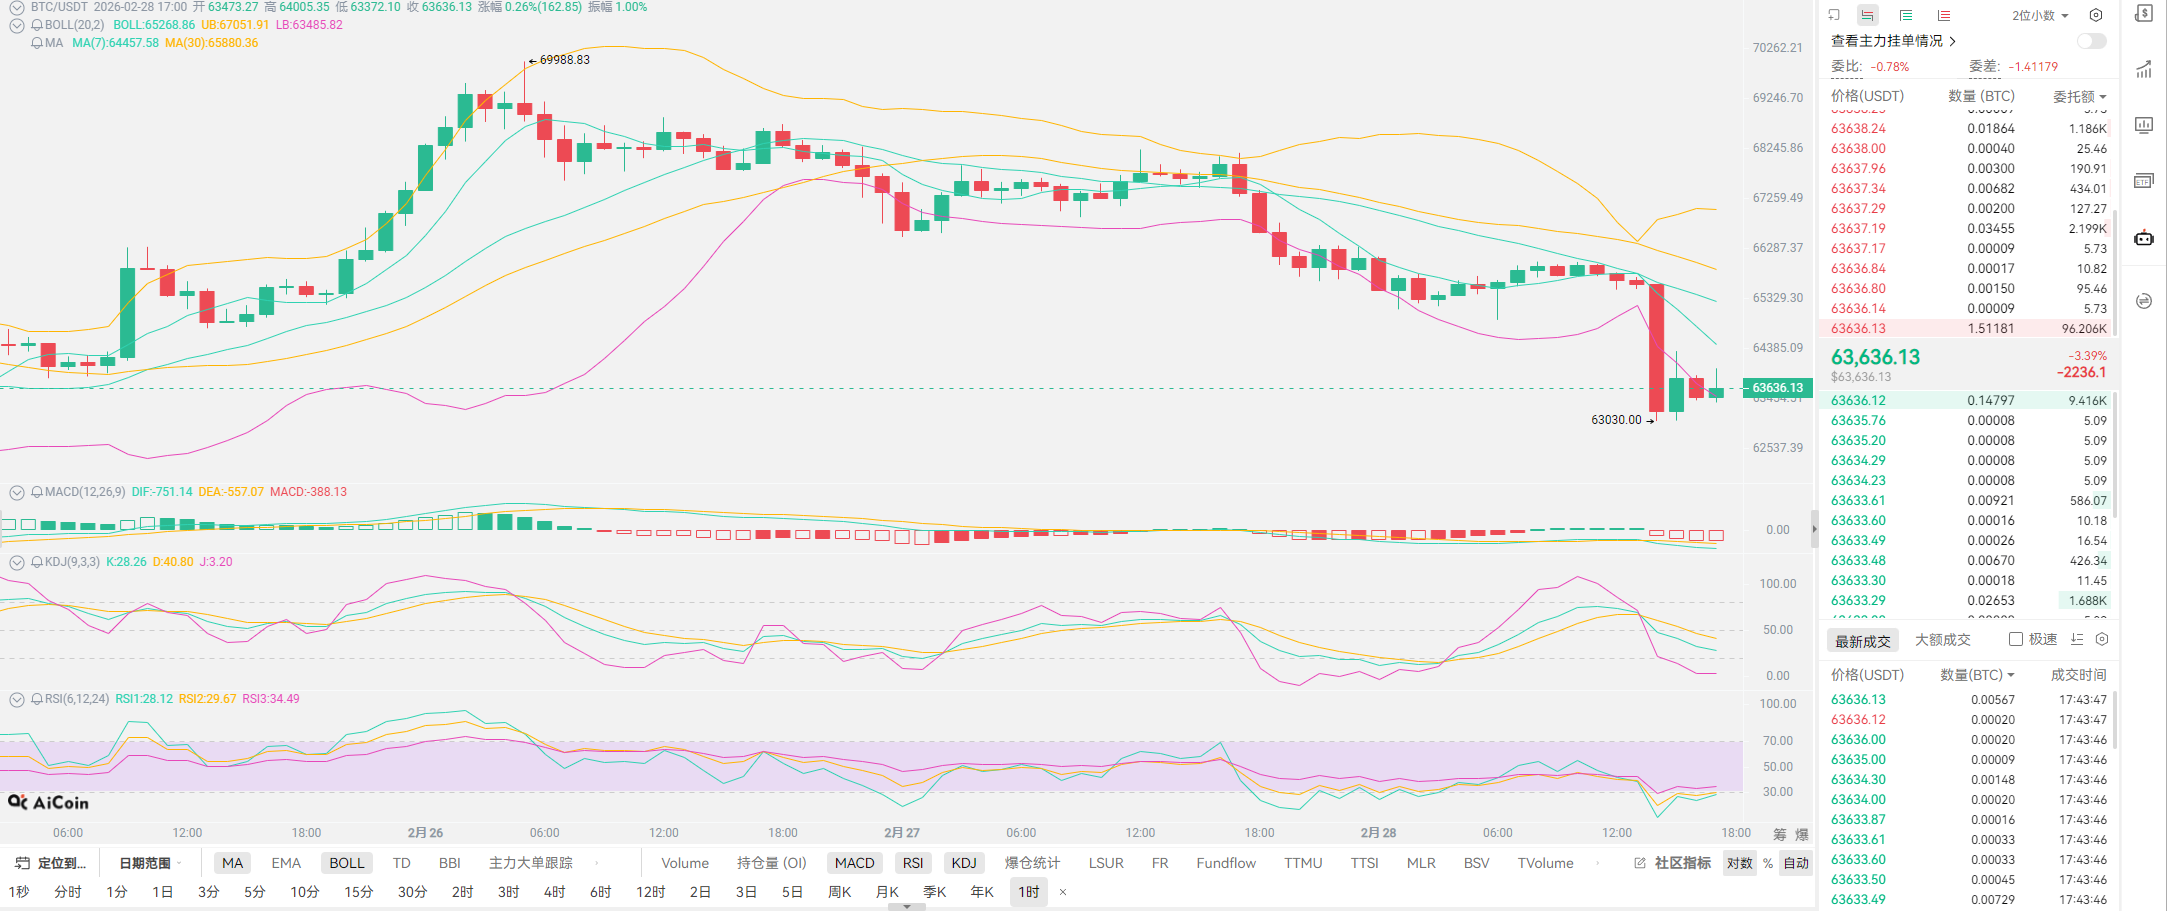The image size is (2167, 911).
Task: Click the 63636.13 current price axis label
Action: tap(1777, 388)
